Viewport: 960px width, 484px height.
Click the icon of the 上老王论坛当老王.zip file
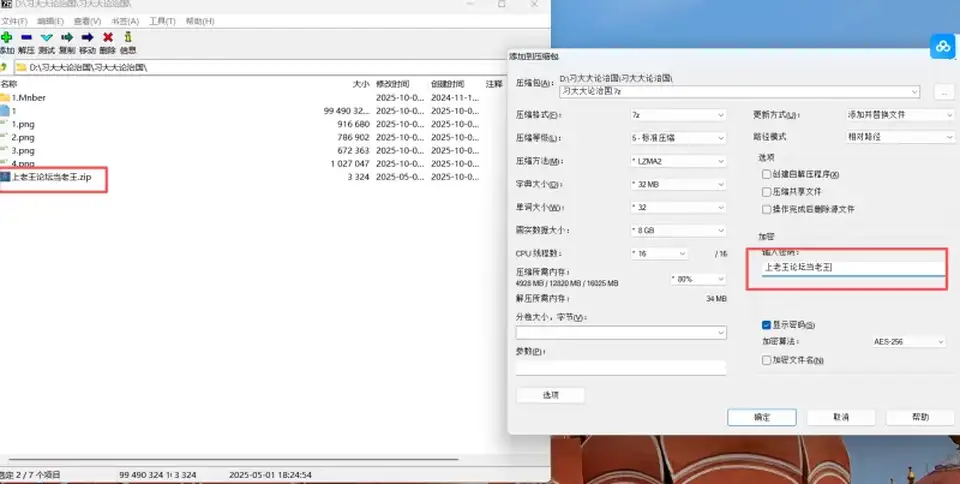pyautogui.click(x=5, y=177)
